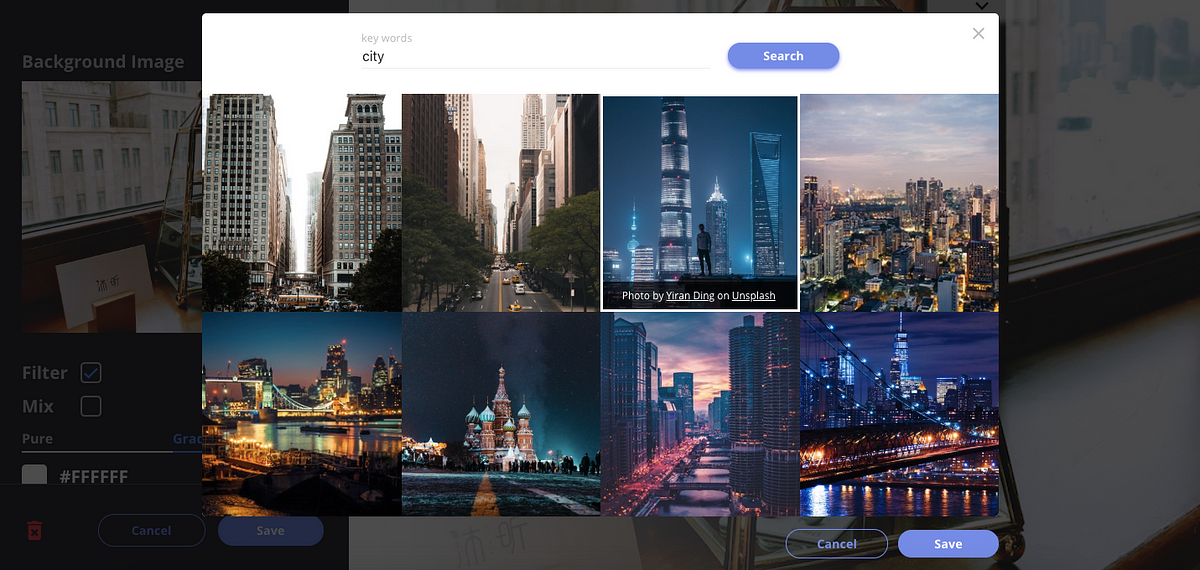Viewport: 1200px width, 570px height.
Task: Switch to the Pure tab
Action: (37, 438)
